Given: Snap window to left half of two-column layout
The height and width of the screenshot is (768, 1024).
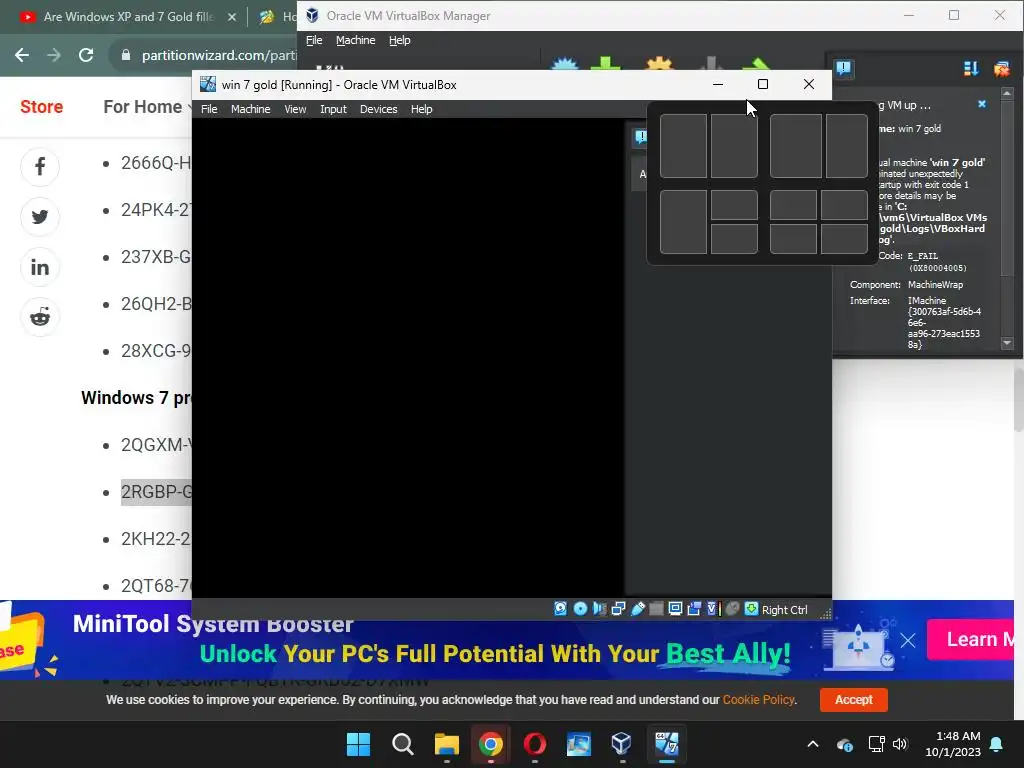Looking at the screenshot, I should 683,146.
